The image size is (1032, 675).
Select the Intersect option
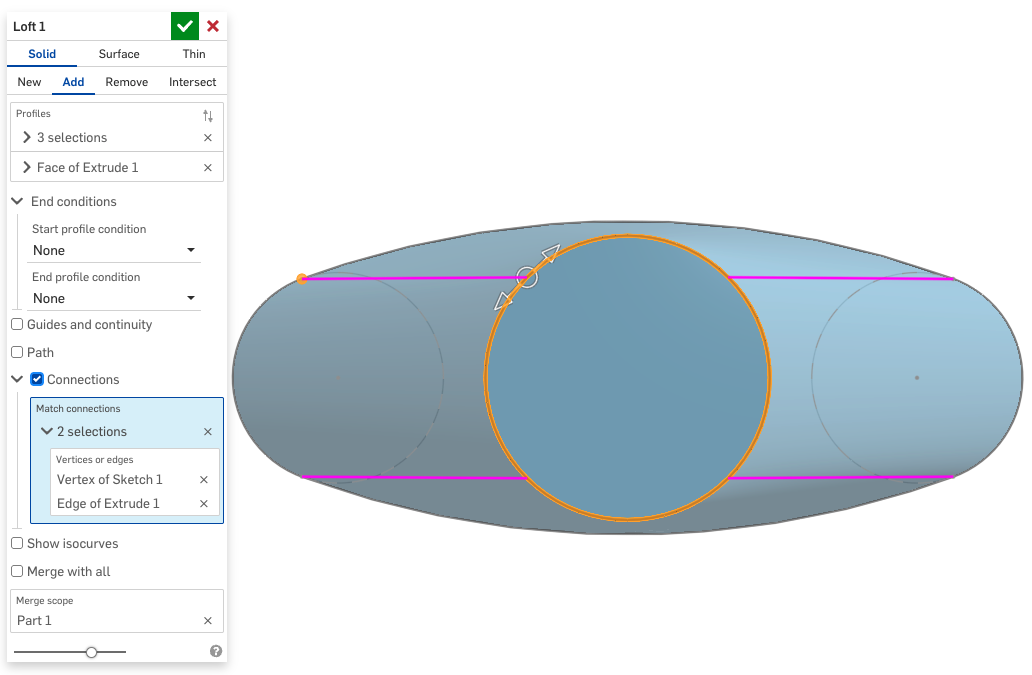click(192, 82)
